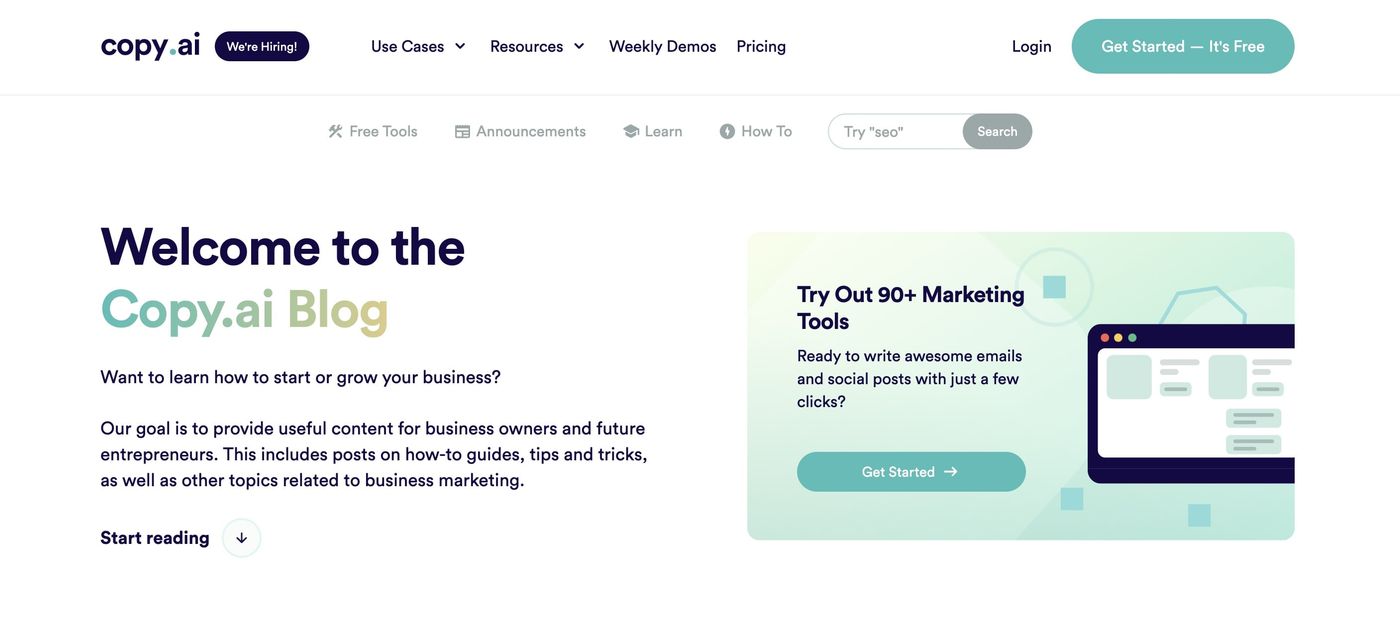Select the Announcements category tab
This screenshot has width=1400, height=631.
520,131
